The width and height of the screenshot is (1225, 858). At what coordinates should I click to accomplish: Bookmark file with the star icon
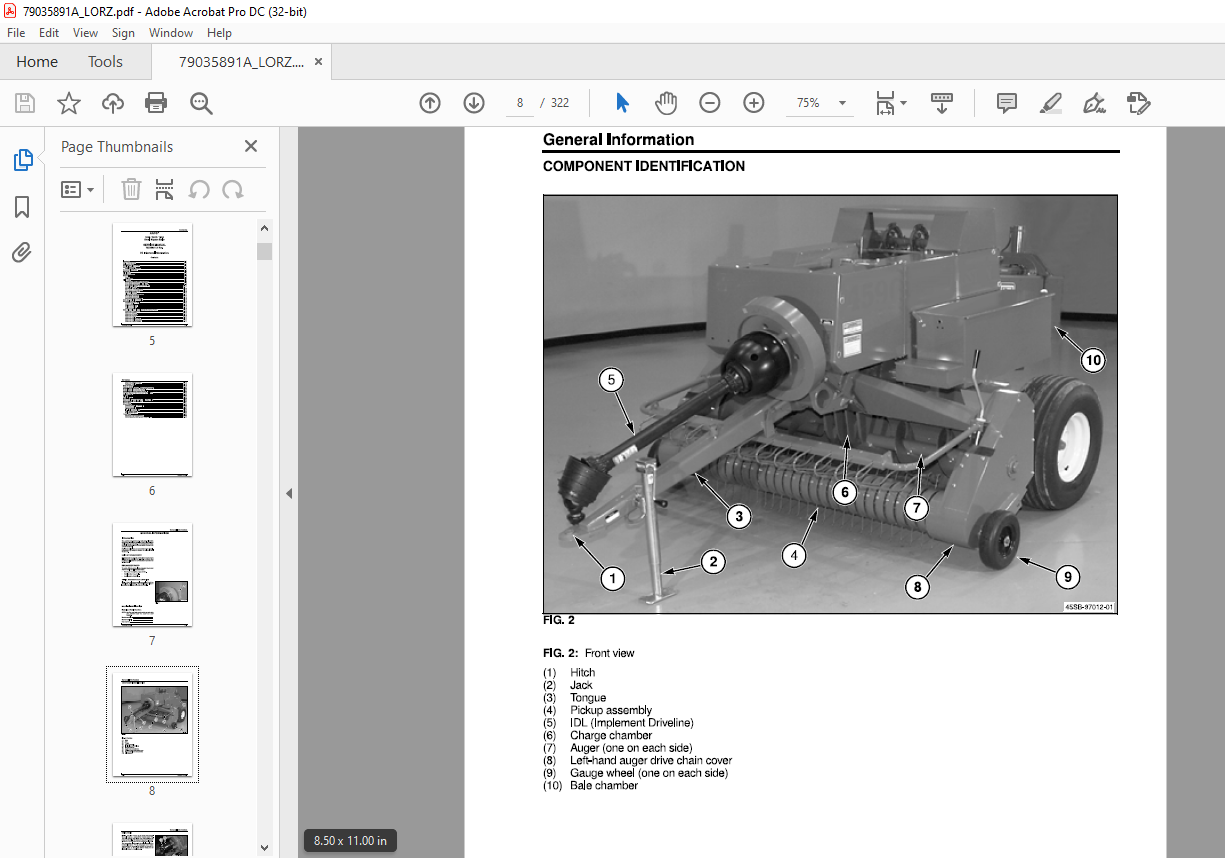[68, 103]
